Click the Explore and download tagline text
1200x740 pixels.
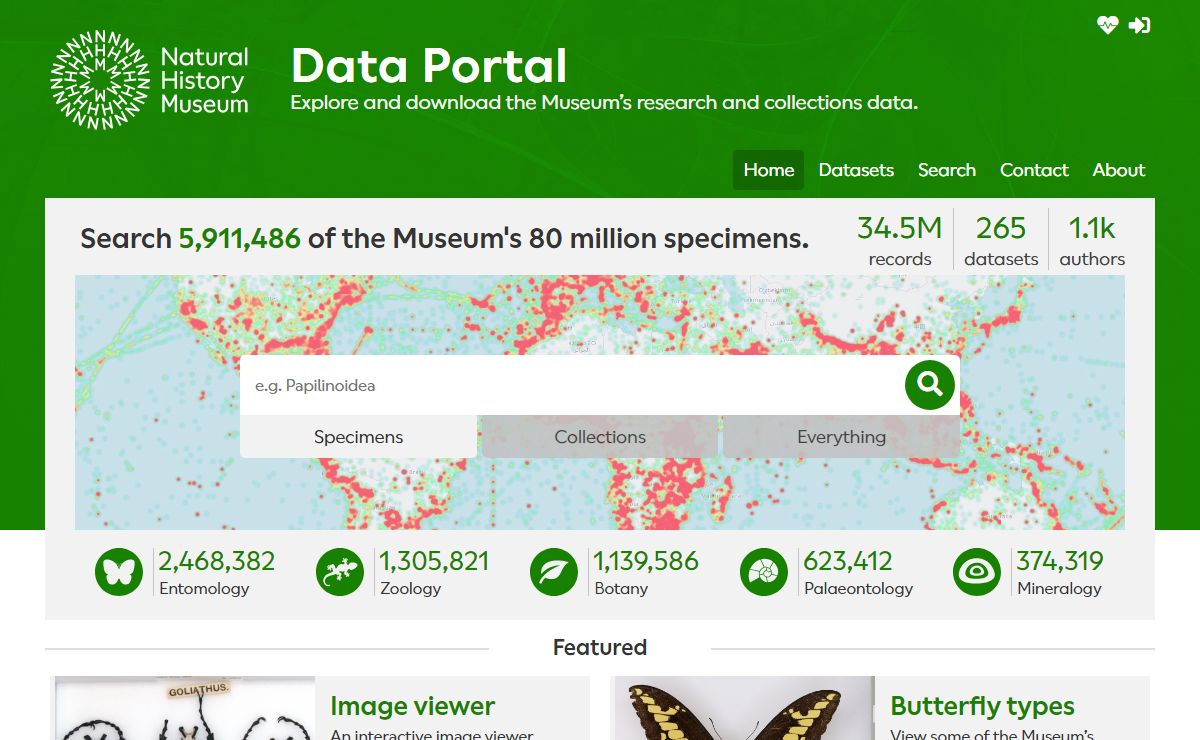point(604,102)
